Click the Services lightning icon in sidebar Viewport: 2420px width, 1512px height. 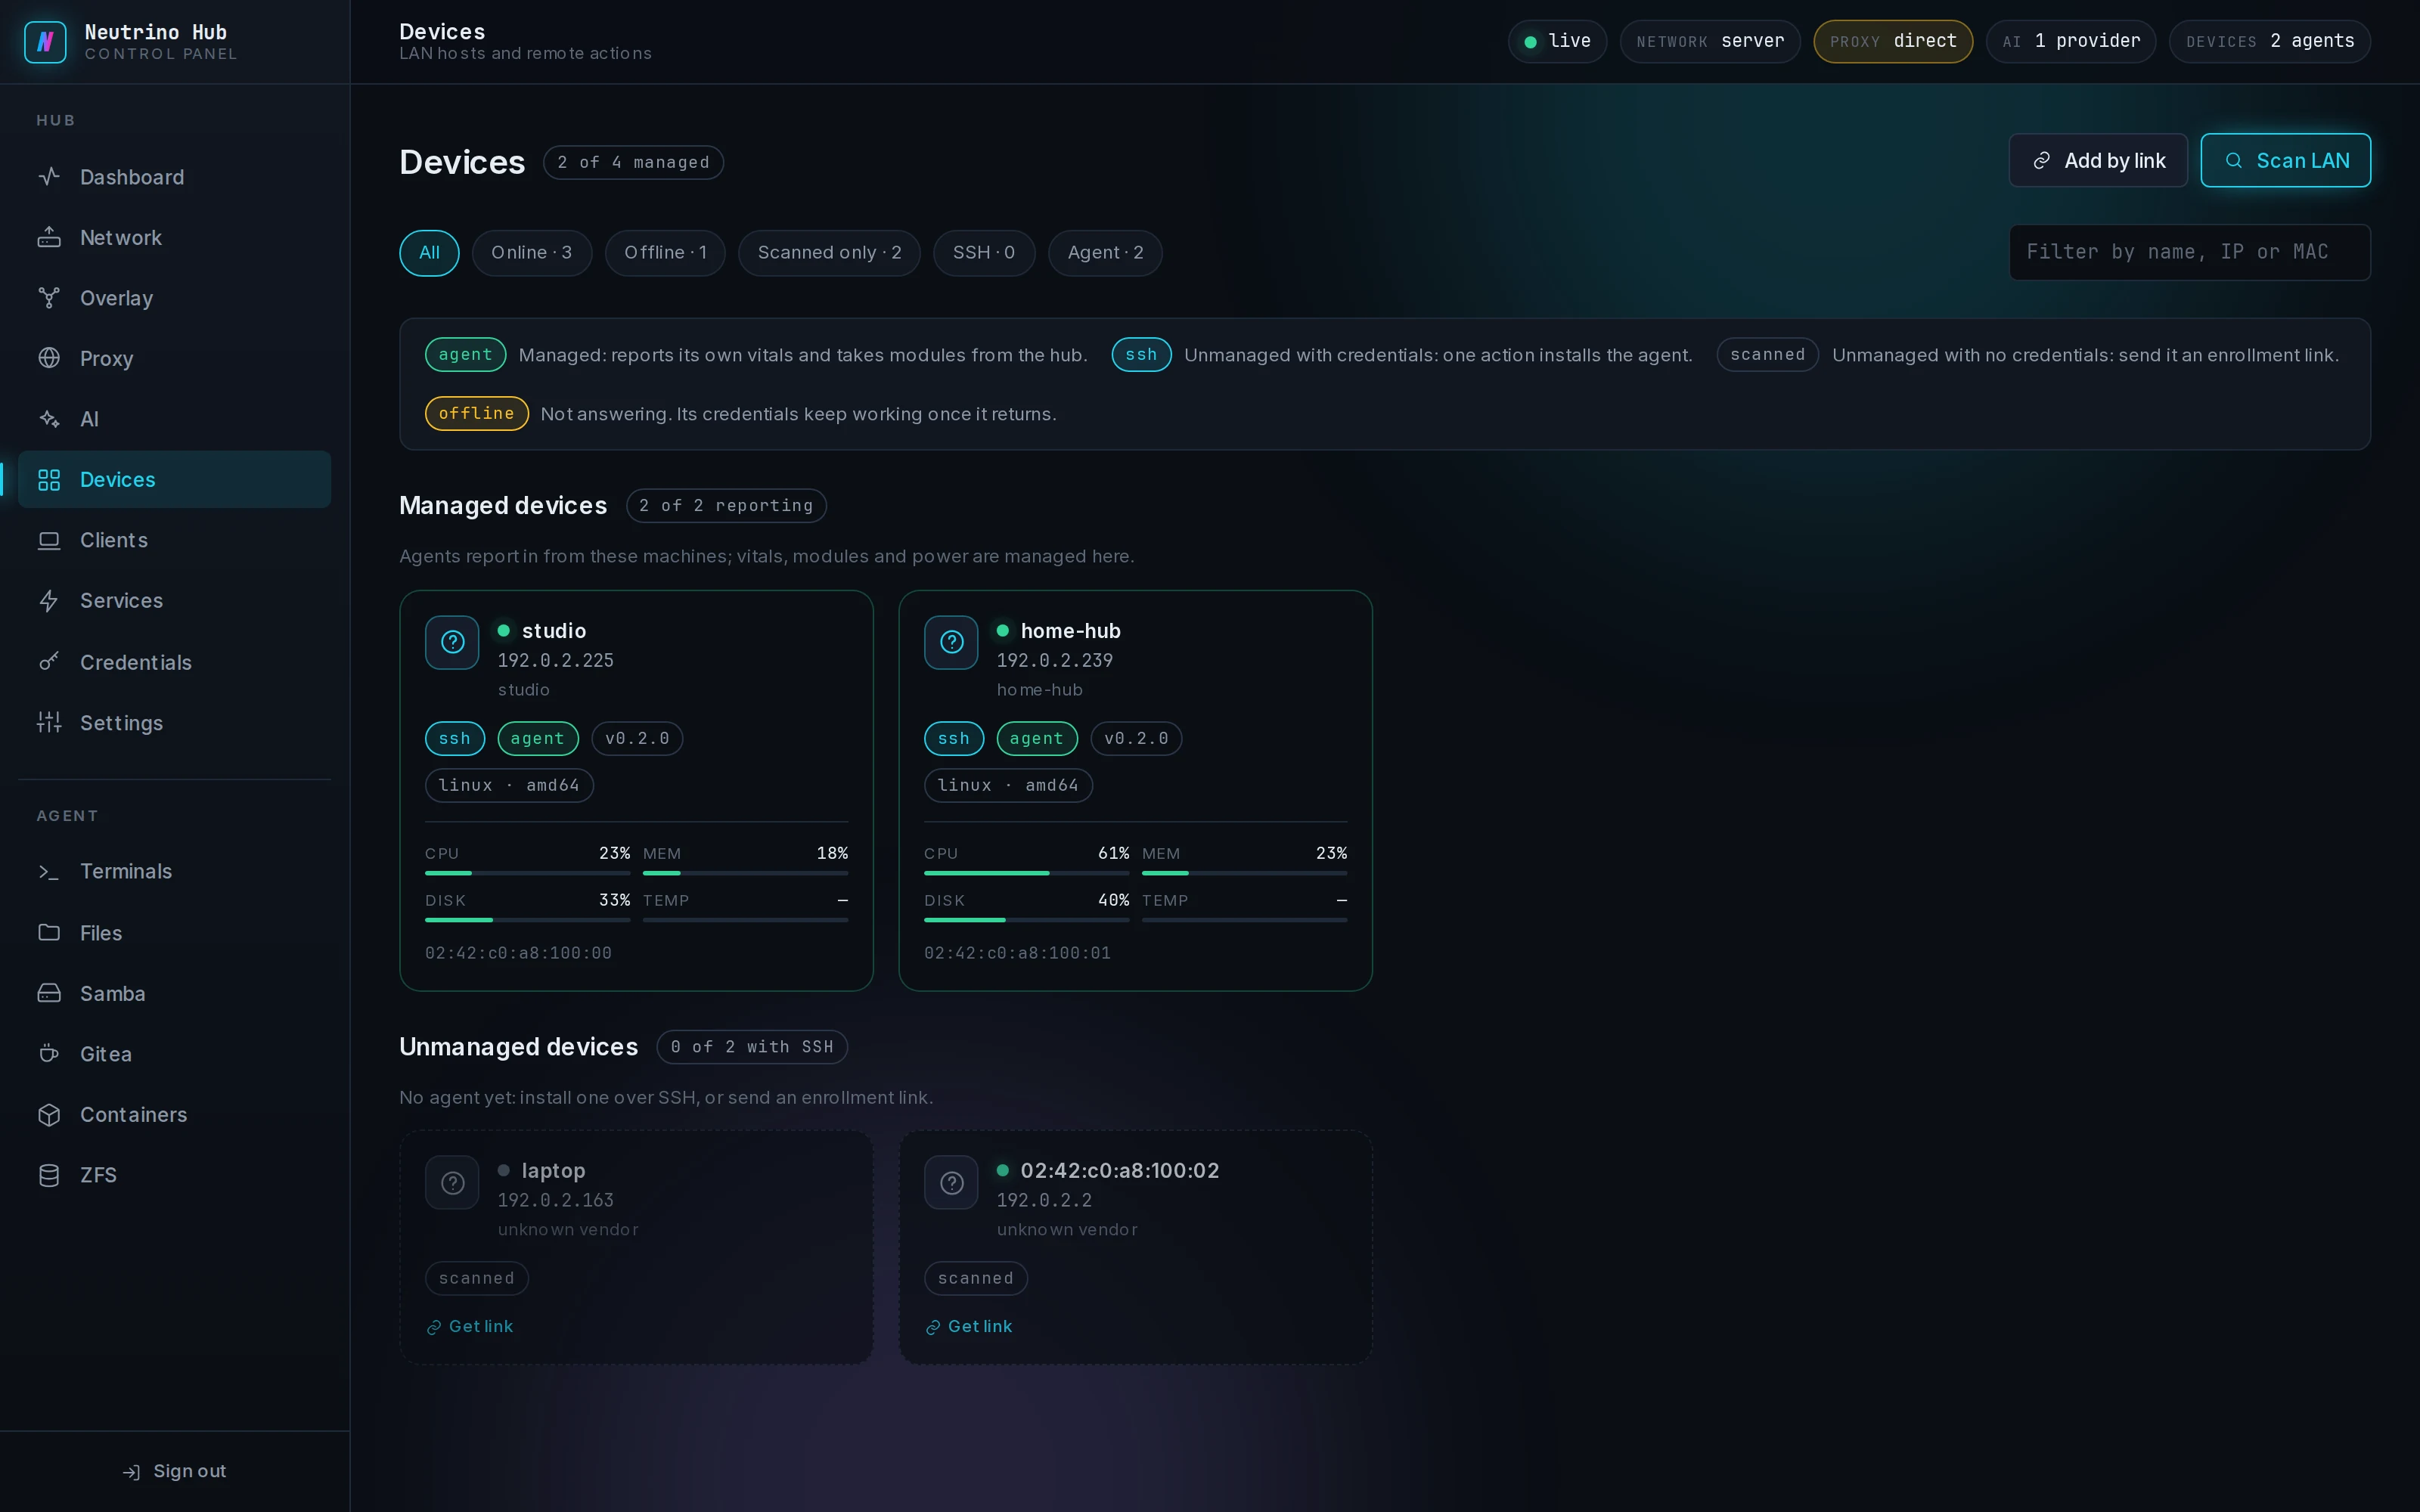[49, 601]
